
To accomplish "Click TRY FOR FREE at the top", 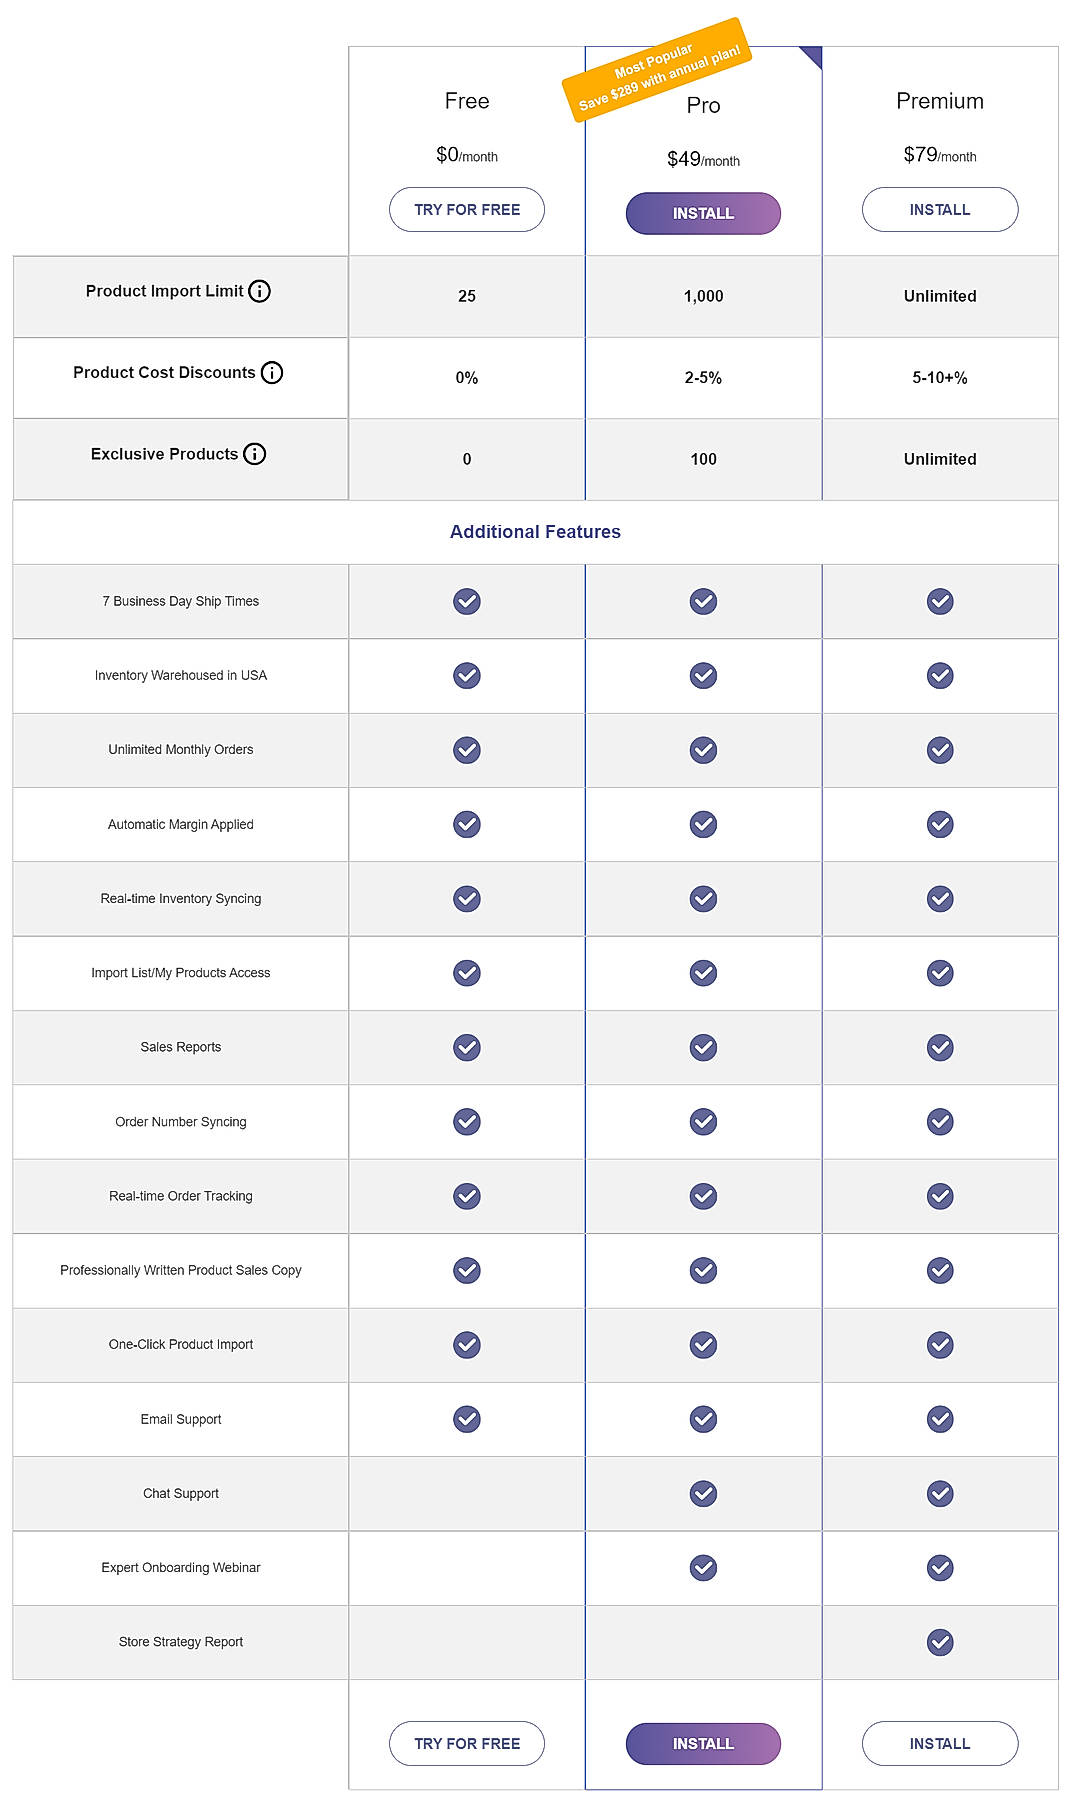I will pos(466,209).
